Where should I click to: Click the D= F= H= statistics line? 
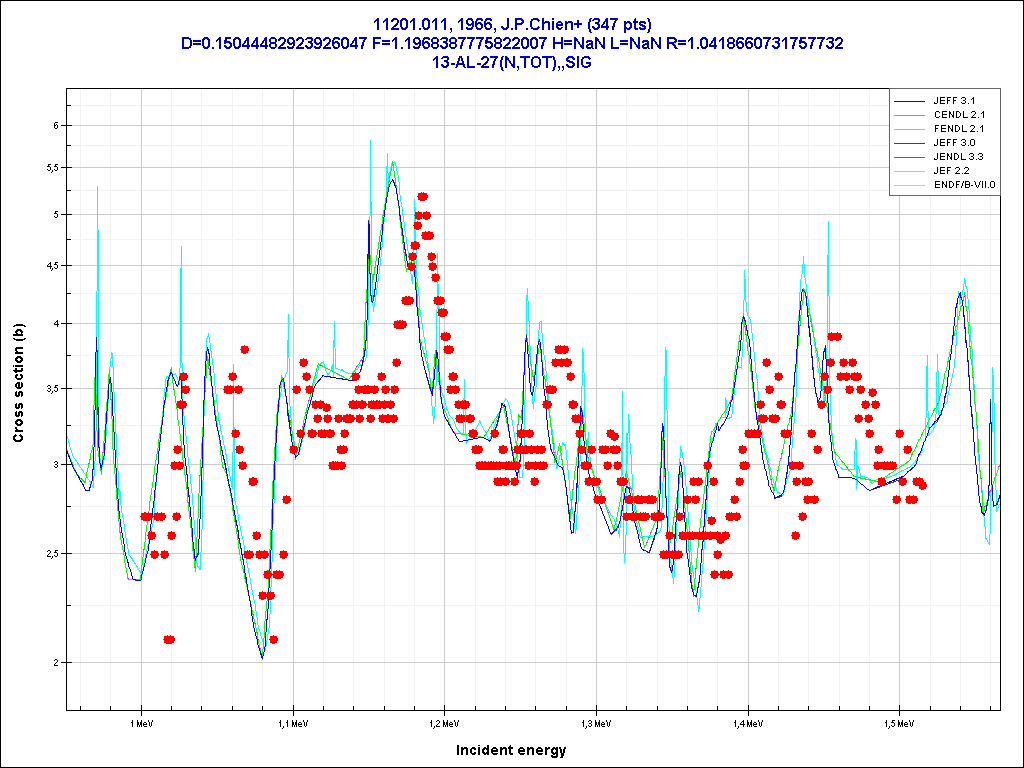[512, 43]
